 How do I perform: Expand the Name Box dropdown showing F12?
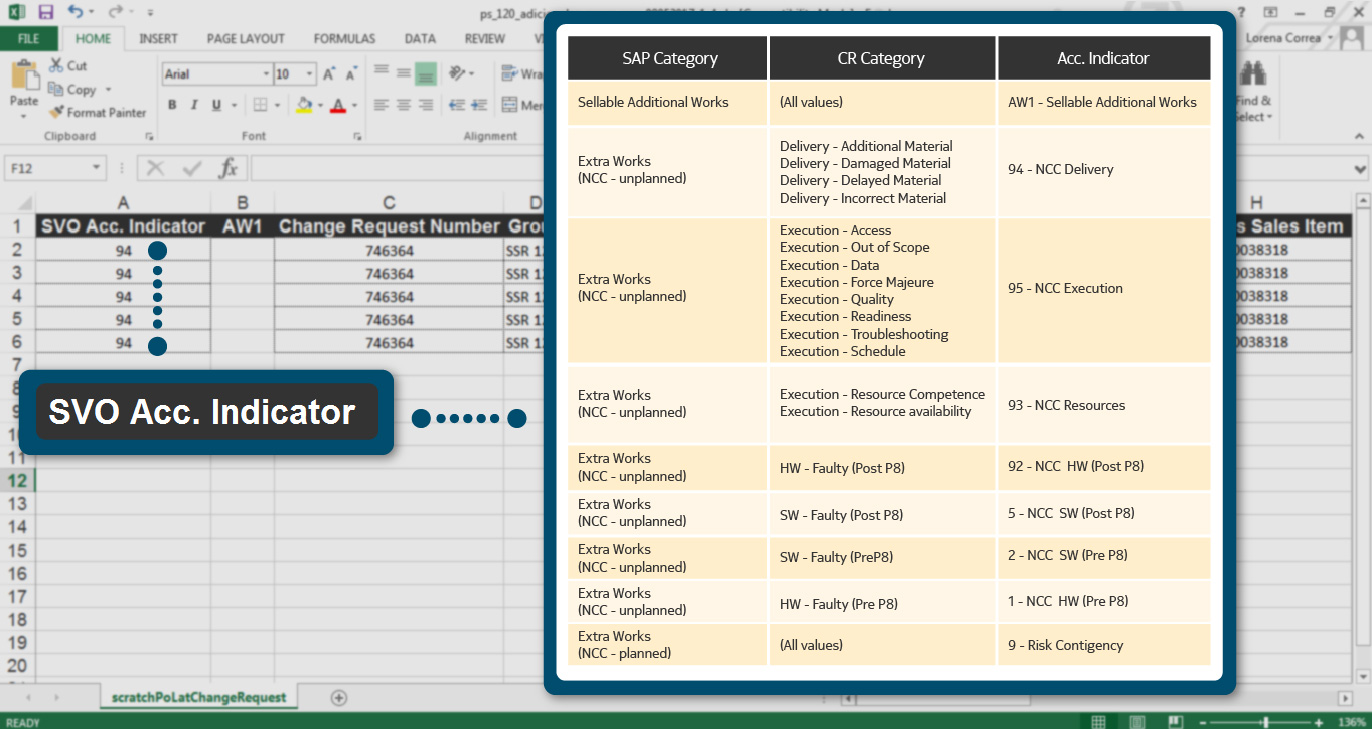97,168
